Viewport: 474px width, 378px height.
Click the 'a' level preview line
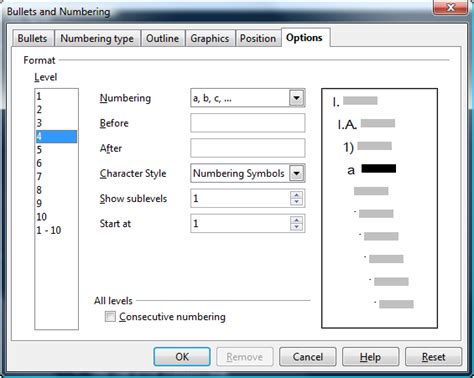[x=372, y=169]
